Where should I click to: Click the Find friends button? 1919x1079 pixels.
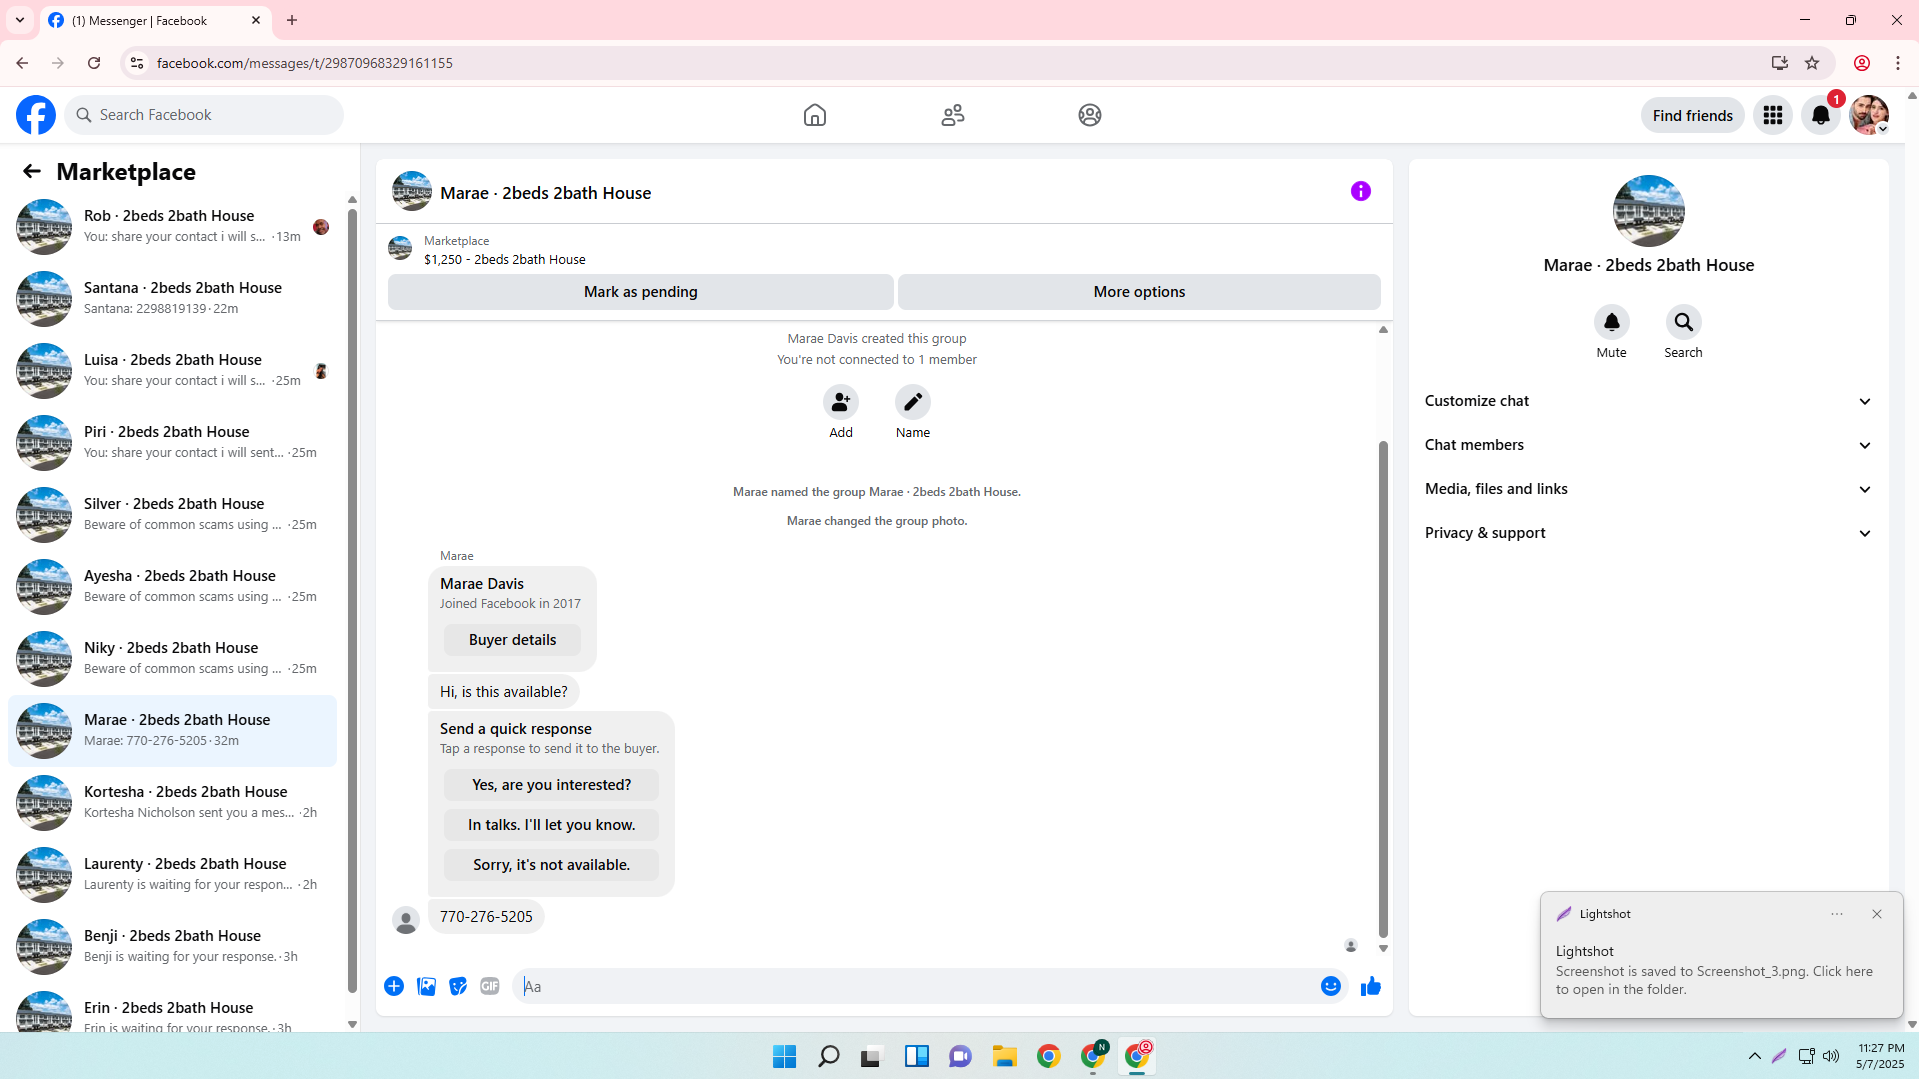pyautogui.click(x=1693, y=115)
